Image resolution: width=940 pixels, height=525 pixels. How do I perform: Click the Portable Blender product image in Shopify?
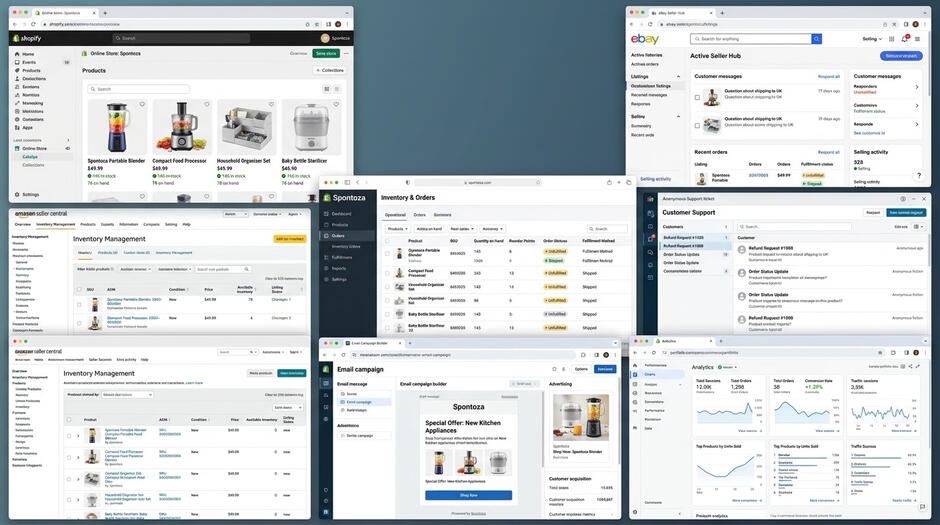coord(118,127)
